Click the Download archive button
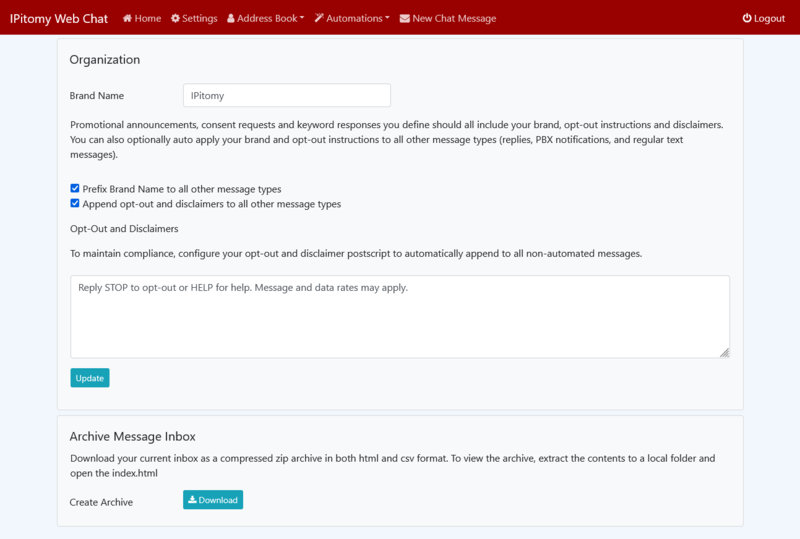Viewport: 800px width, 539px height. click(x=213, y=500)
